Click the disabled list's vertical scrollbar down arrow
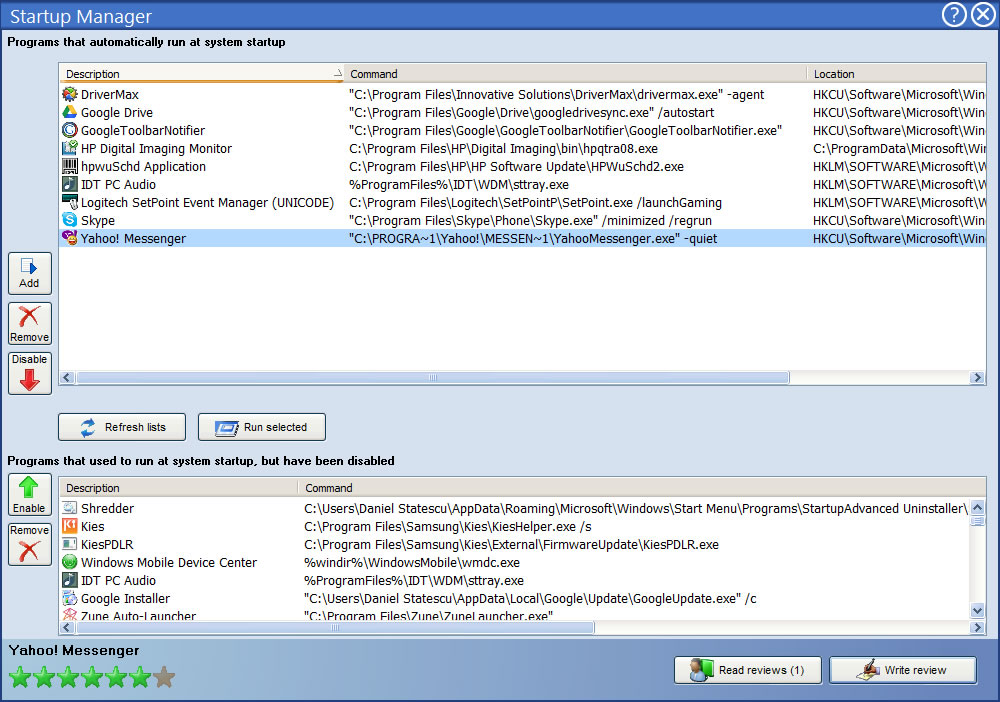The width and height of the screenshot is (1000, 702). click(x=977, y=611)
